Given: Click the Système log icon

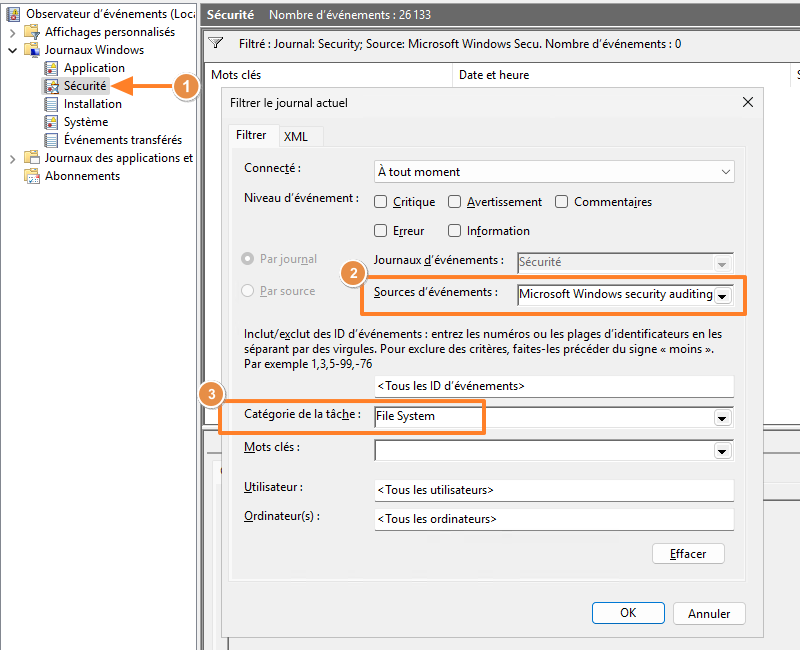Looking at the screenshot, I should pyautogui.click(x=51, y=122).
